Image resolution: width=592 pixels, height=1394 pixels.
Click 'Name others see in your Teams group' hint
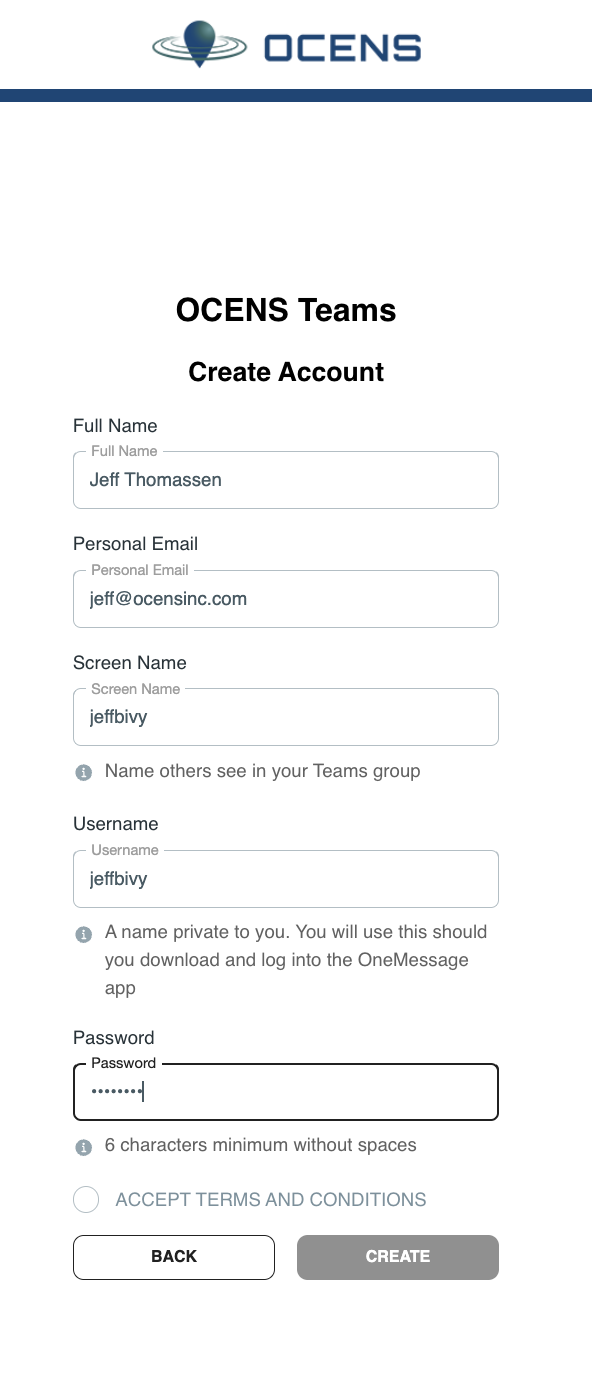pyautogui.click(x=263, y=771)
